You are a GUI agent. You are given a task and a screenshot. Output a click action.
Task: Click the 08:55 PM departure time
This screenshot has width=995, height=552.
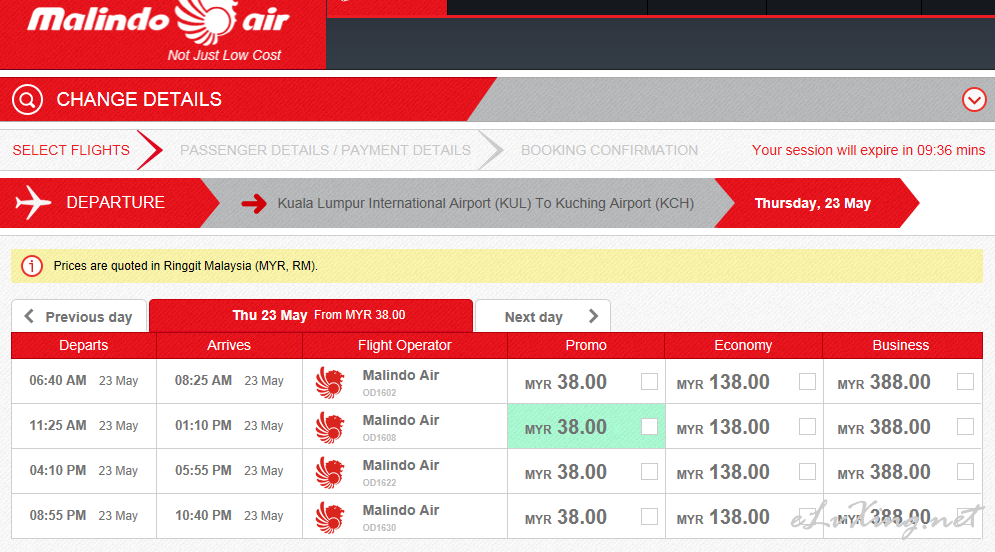tap(58, 516)
